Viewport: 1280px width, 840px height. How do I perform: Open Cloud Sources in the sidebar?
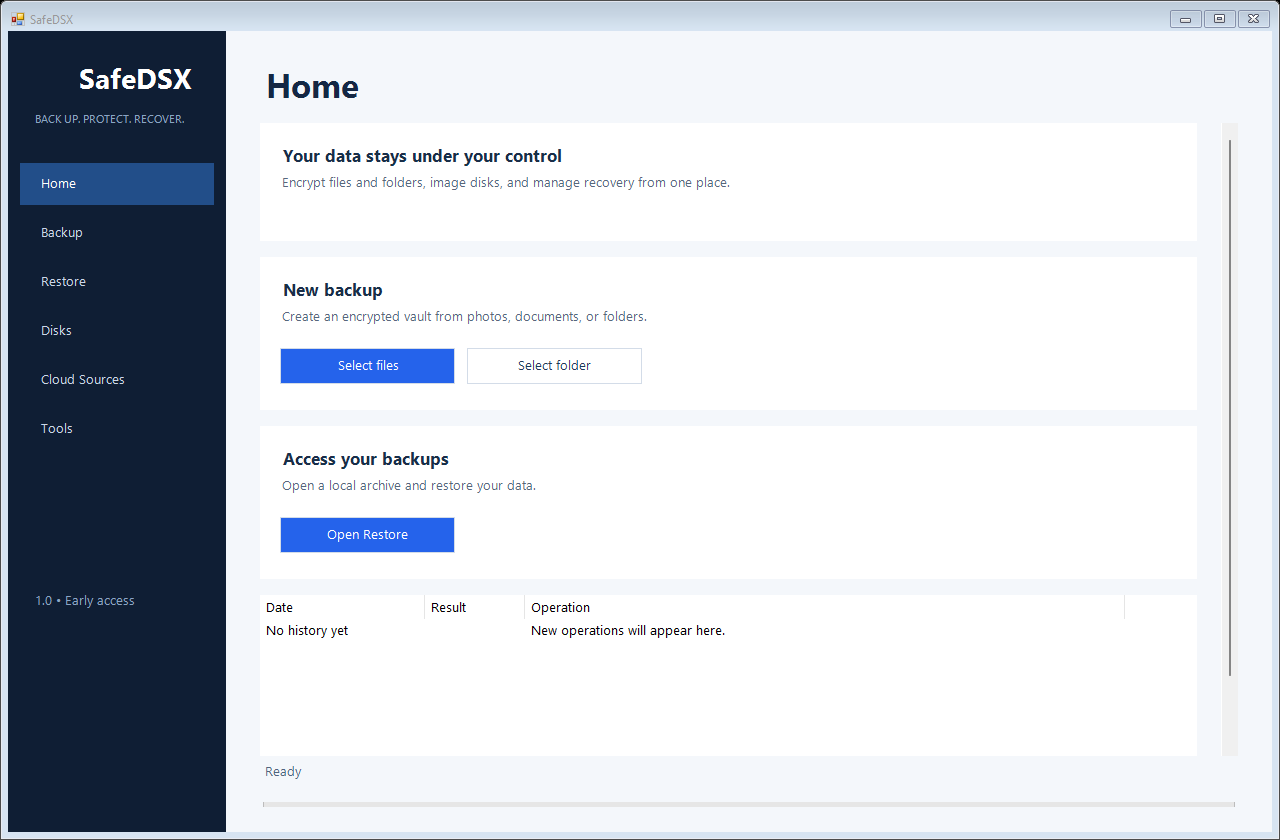click(117, 380)
